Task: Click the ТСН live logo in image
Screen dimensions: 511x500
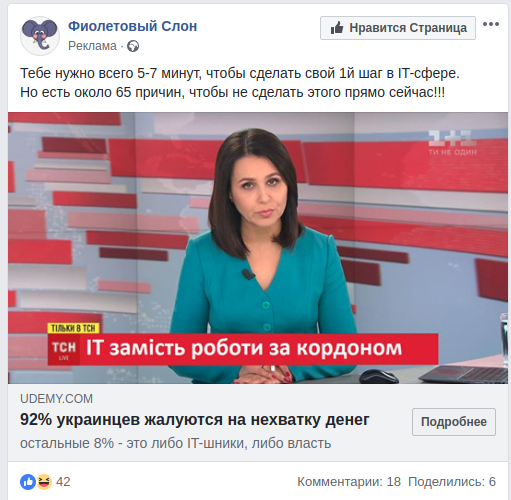Action: pyautogui.click(x=64, y=350)
